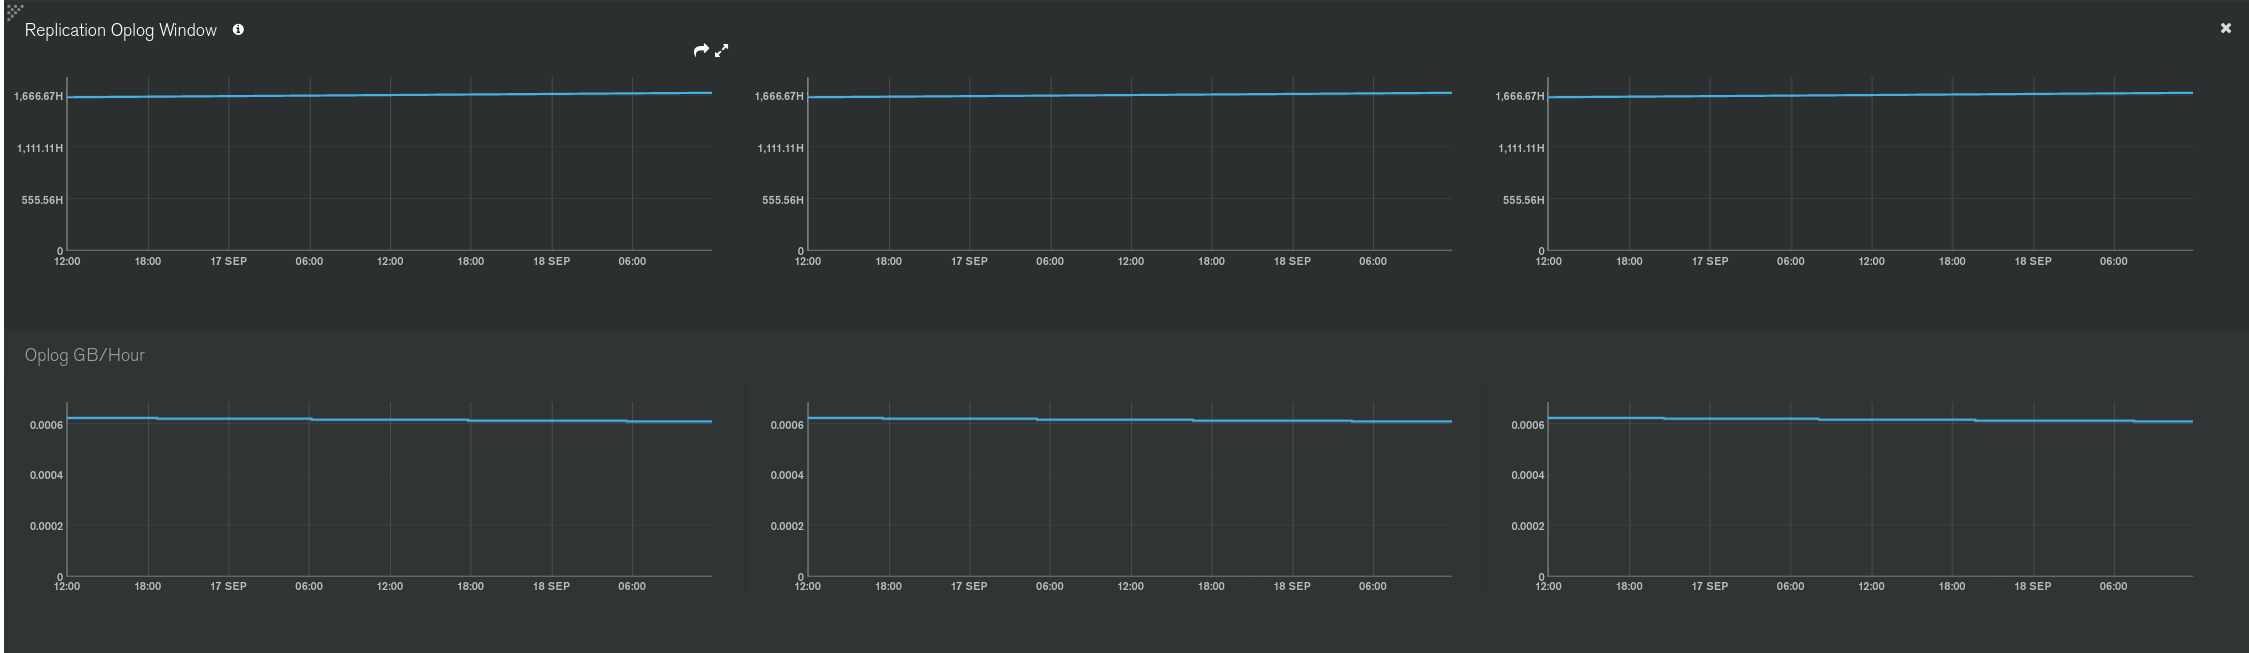Click 0.0004 axis label on middle Oplog GB/Hour chart
Screen dimensions: 2249x653
click(786, 475)
